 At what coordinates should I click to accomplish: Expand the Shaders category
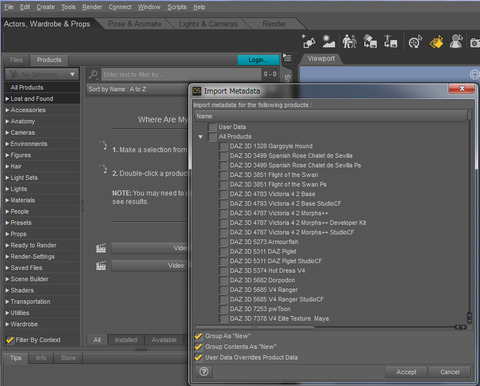click(x=7, y=290)
